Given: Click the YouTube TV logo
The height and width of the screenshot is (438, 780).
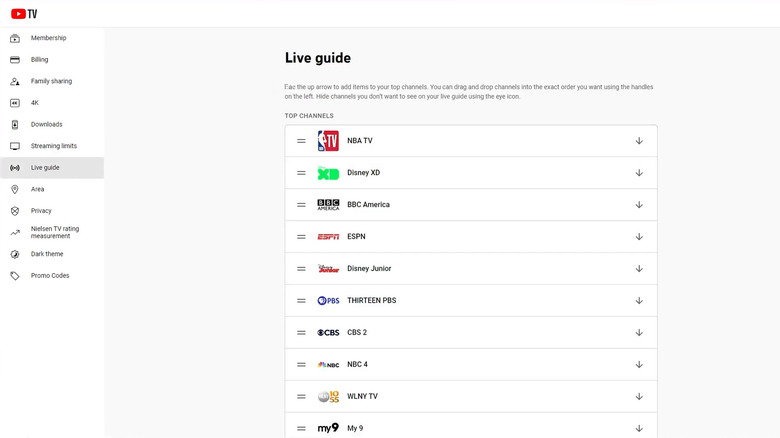Looking at the screenshot, I should [24, 14].
